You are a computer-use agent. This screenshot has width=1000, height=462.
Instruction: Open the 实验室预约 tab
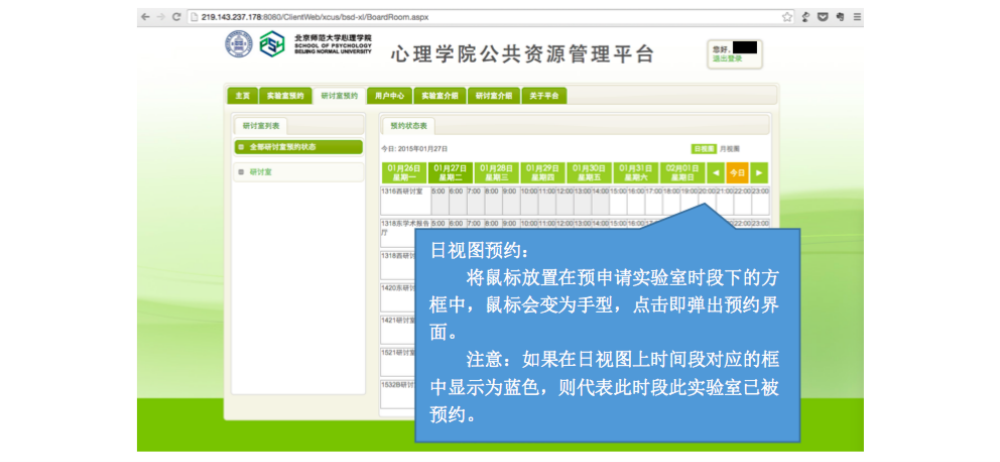285,96
